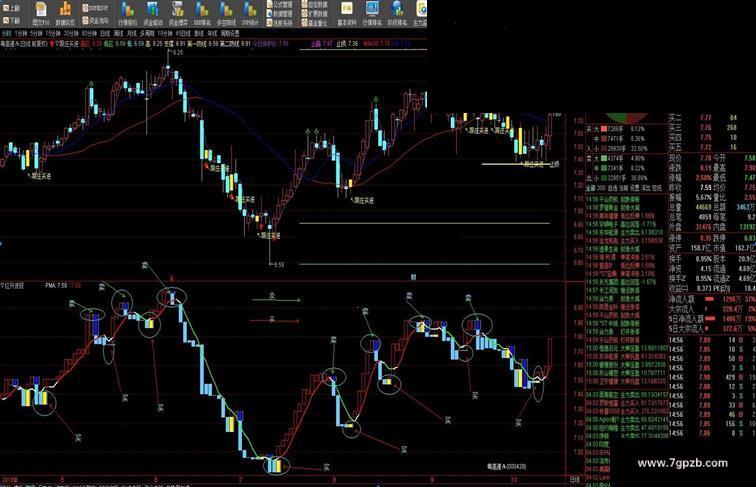Select the 月线 monthly period tab
This screenshot has height=487, width=756.
click(132, 34)
